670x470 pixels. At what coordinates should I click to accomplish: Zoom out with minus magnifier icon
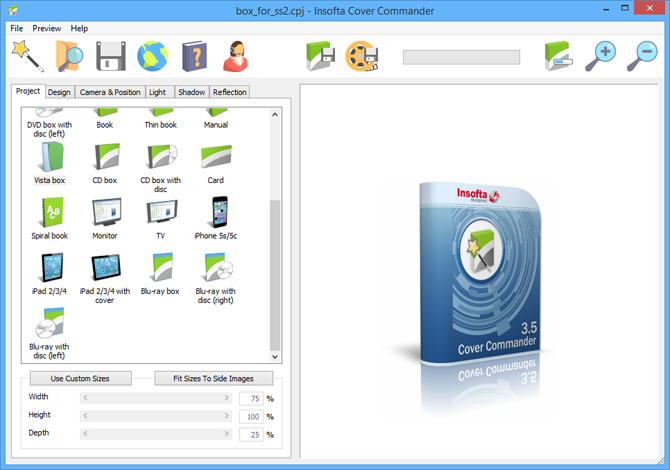click(641, 56)
